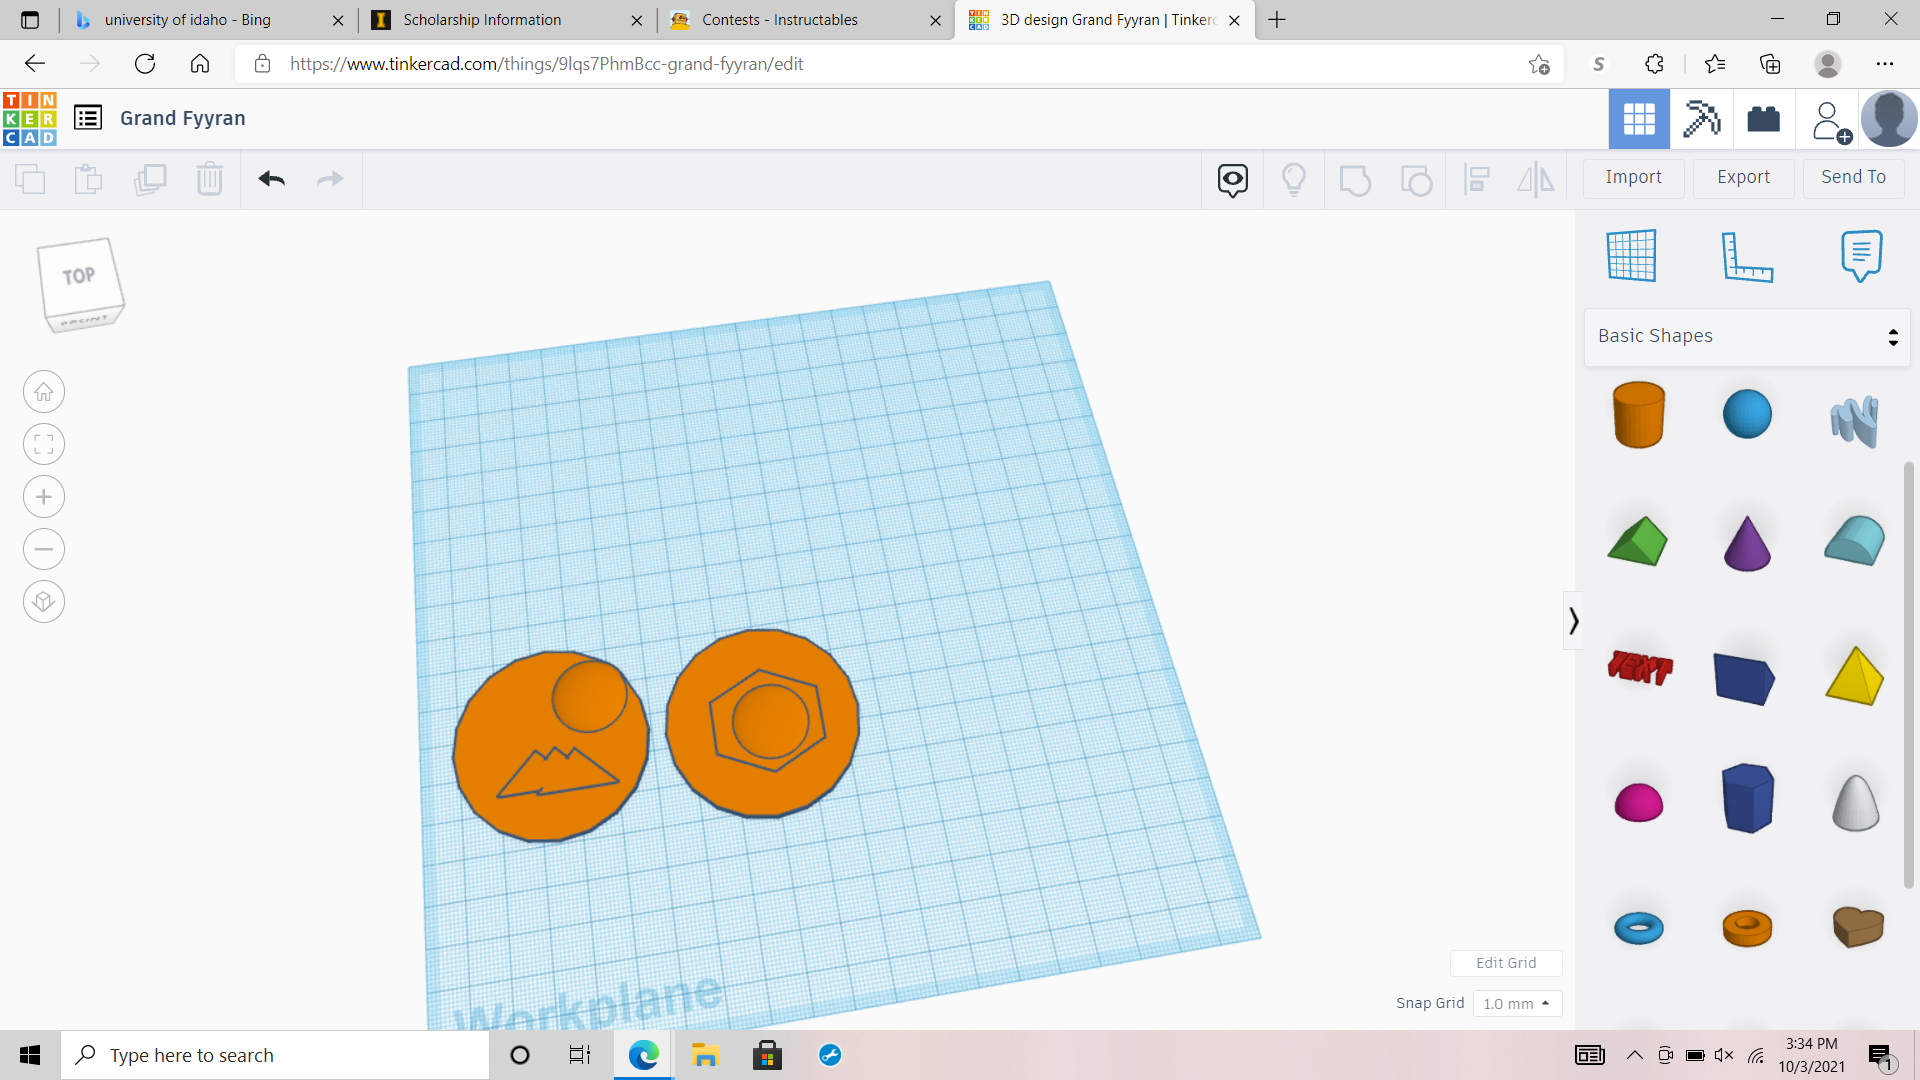1920x1080 pixels.
Task: Click the mirror tool icon
Action: pyautogui.click(x=1536, y=177)
